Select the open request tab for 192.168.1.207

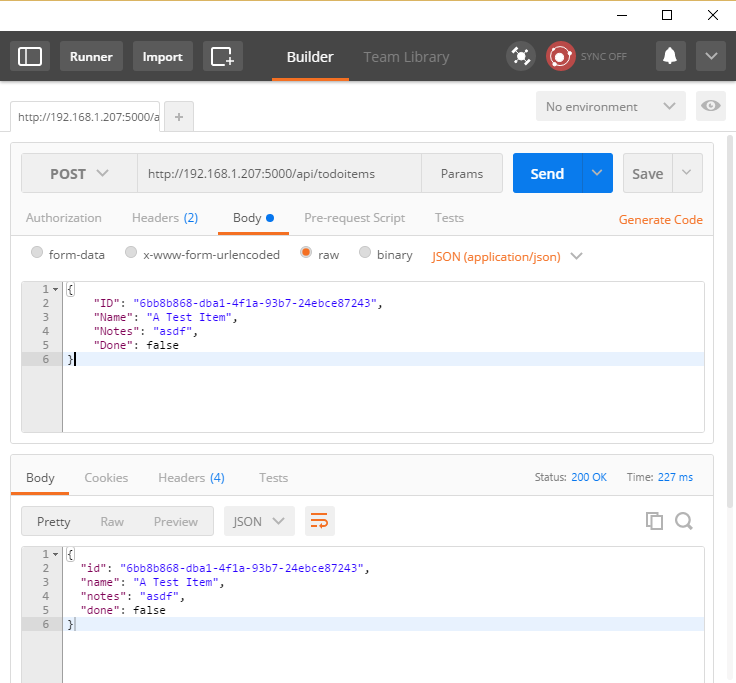pyautogui.click(x=86, y=117)
